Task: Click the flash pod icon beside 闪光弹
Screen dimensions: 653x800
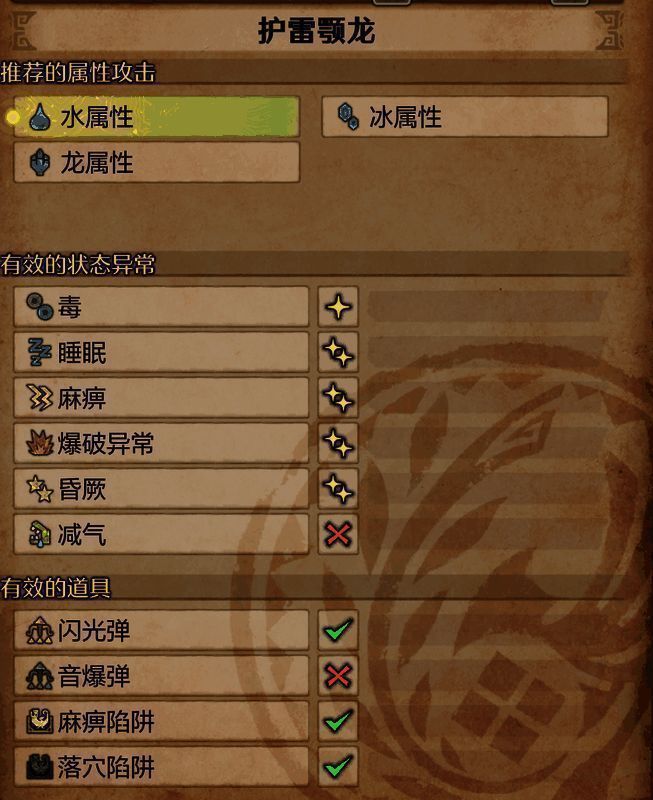Action: click(x=40, y=630)
